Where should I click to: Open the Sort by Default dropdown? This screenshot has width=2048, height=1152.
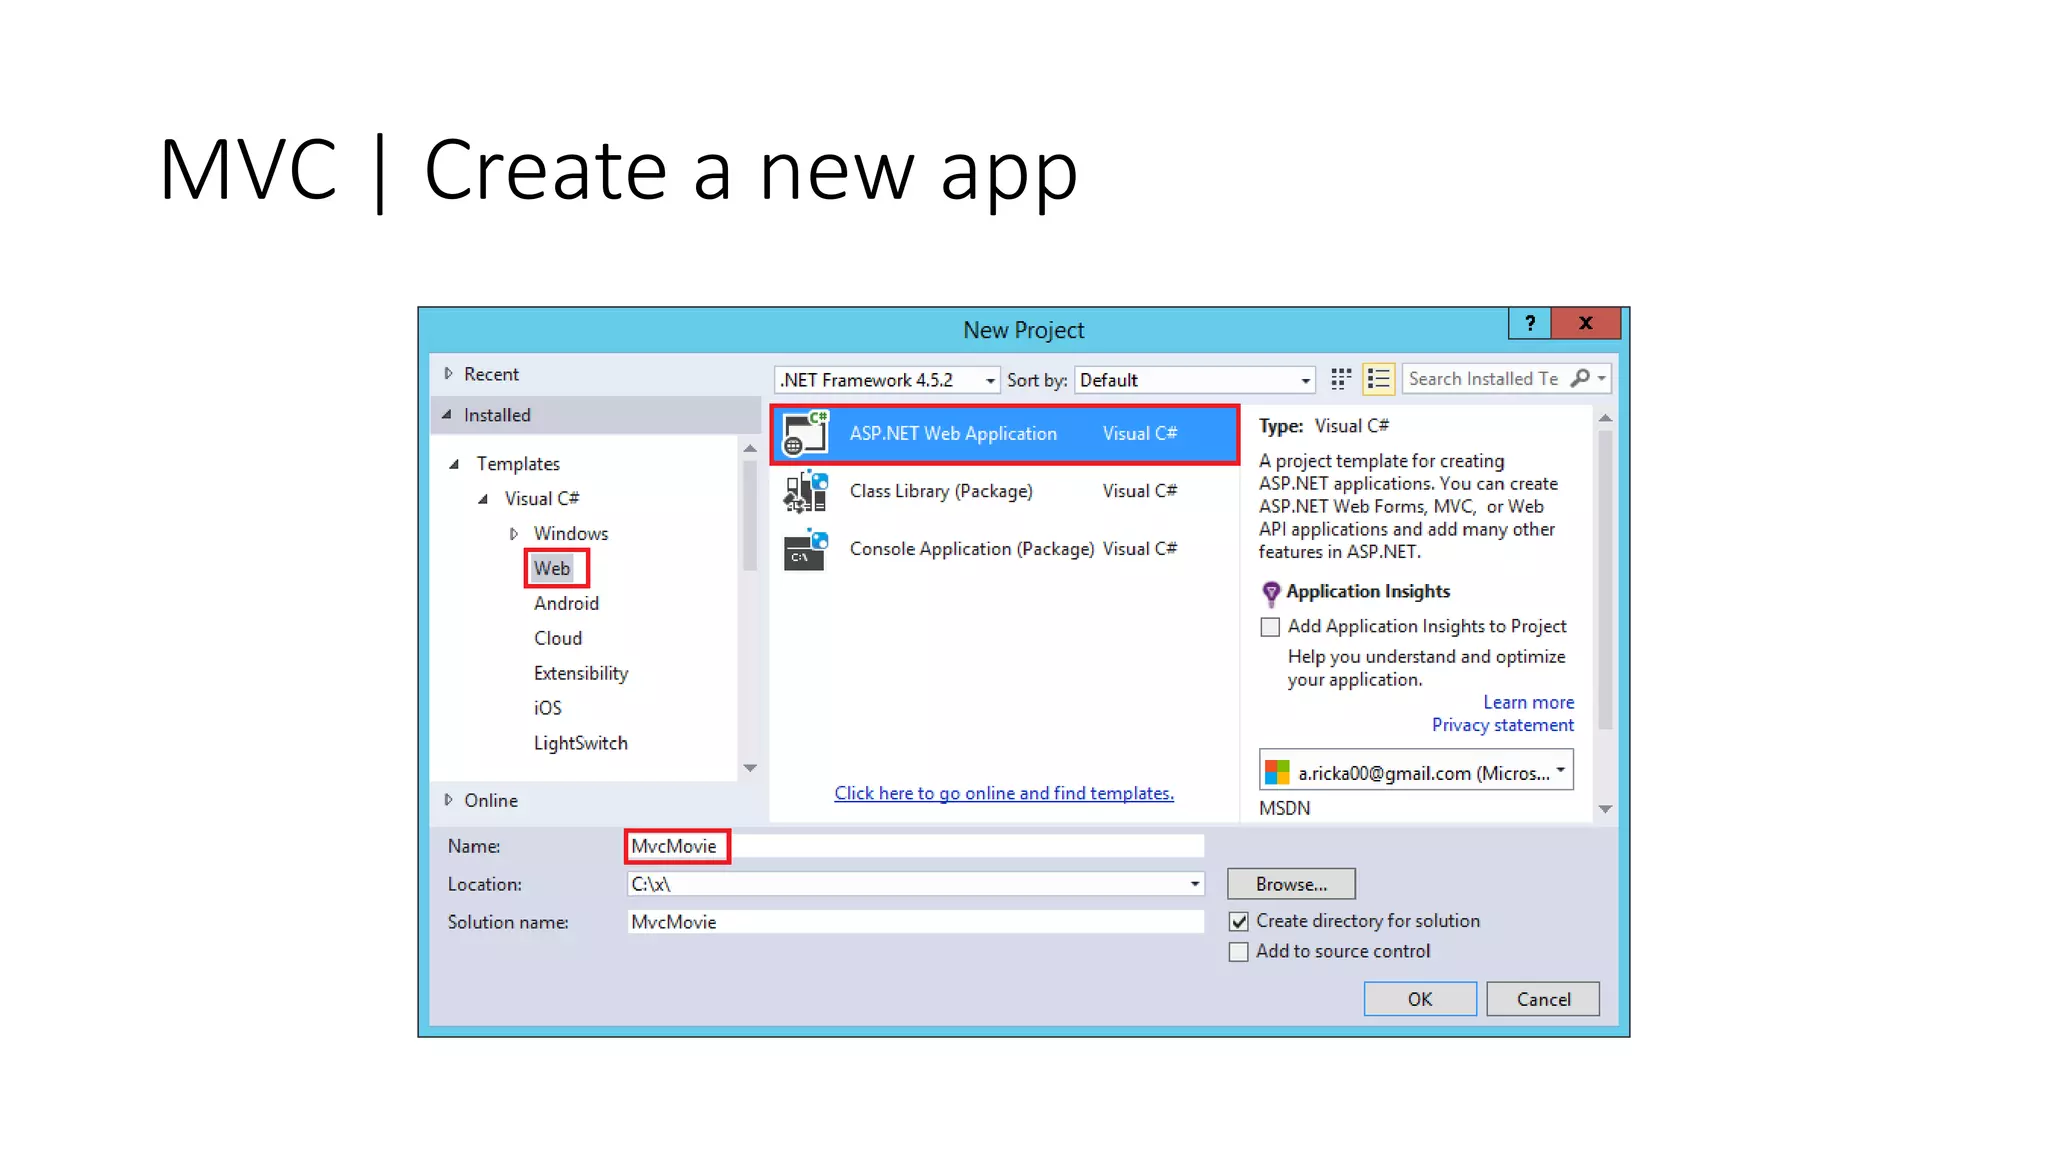(x=1194, y=380)
